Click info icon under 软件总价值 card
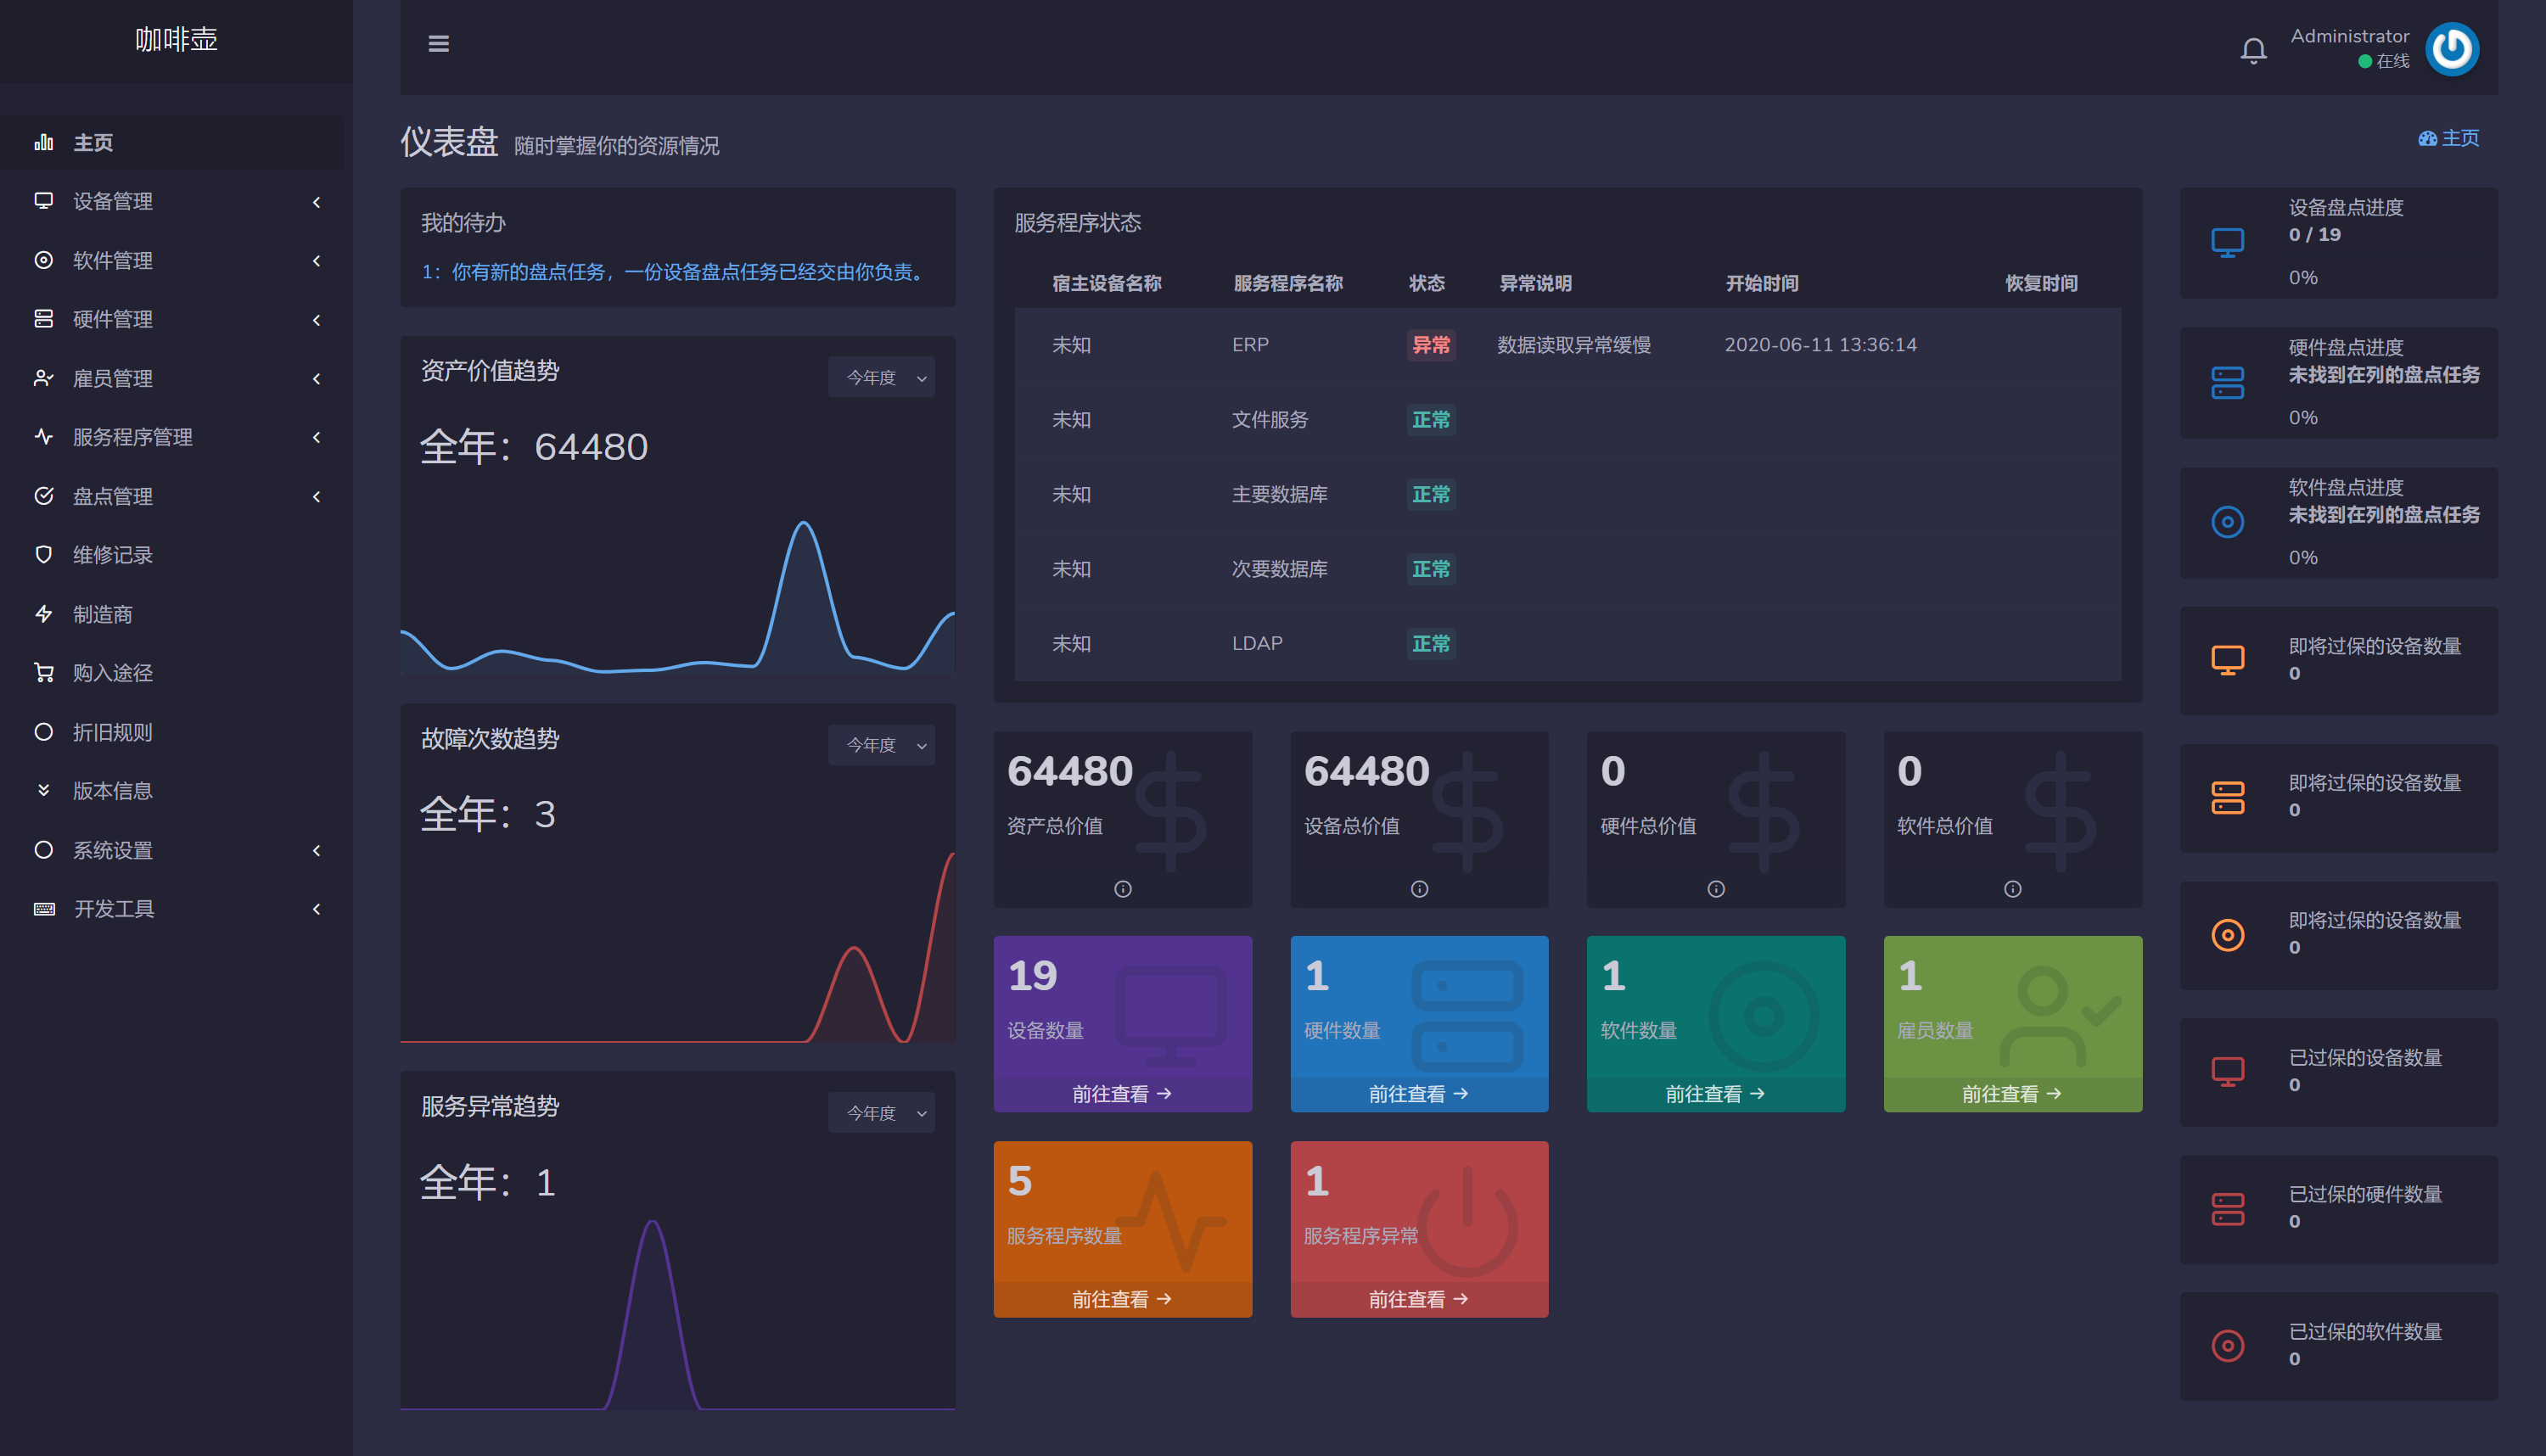This screenshot has width=2546, height=1456. 2012,888
